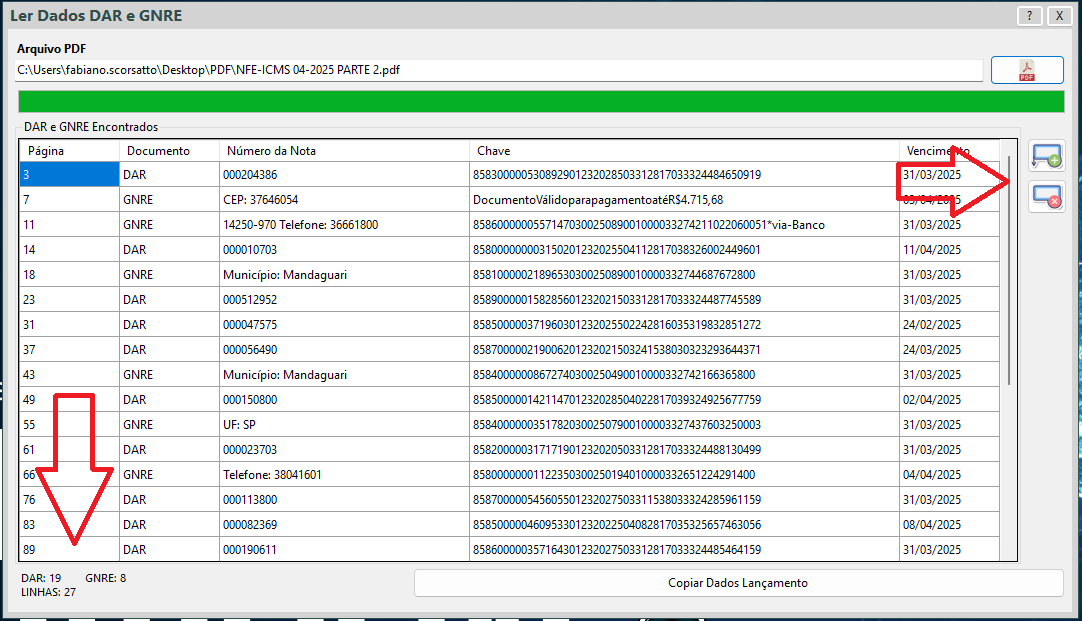
Task: Click the Documento column header
Action: pos(169,151)
